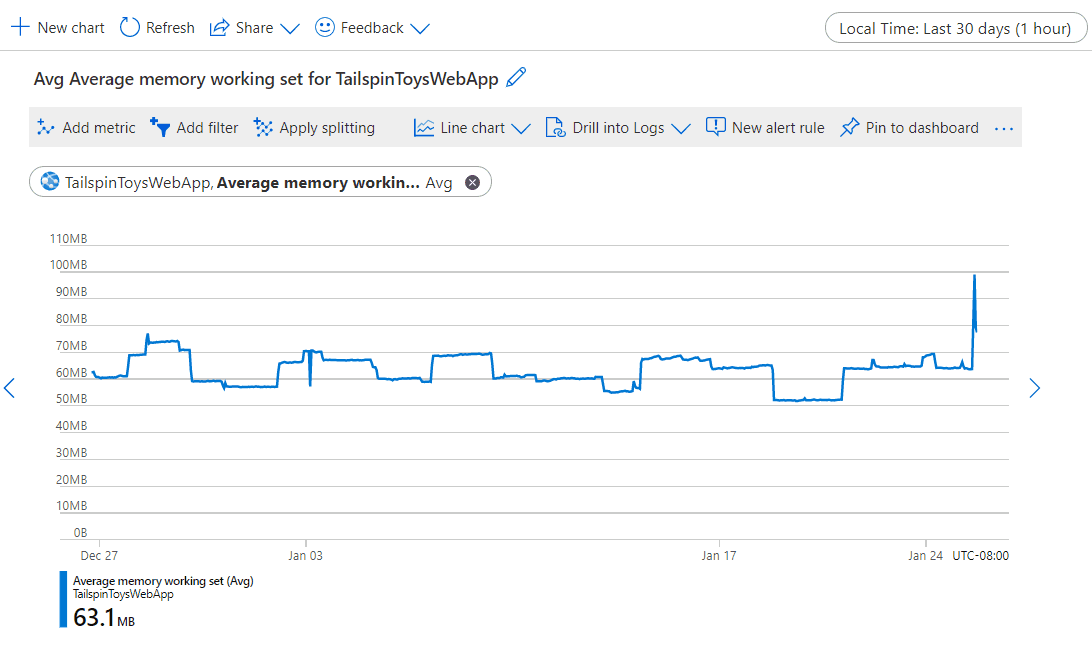The height and width of the screenshot is (651, 1092).
Task: Click the pencil icon to edit chart title
Action: (516, 78)
